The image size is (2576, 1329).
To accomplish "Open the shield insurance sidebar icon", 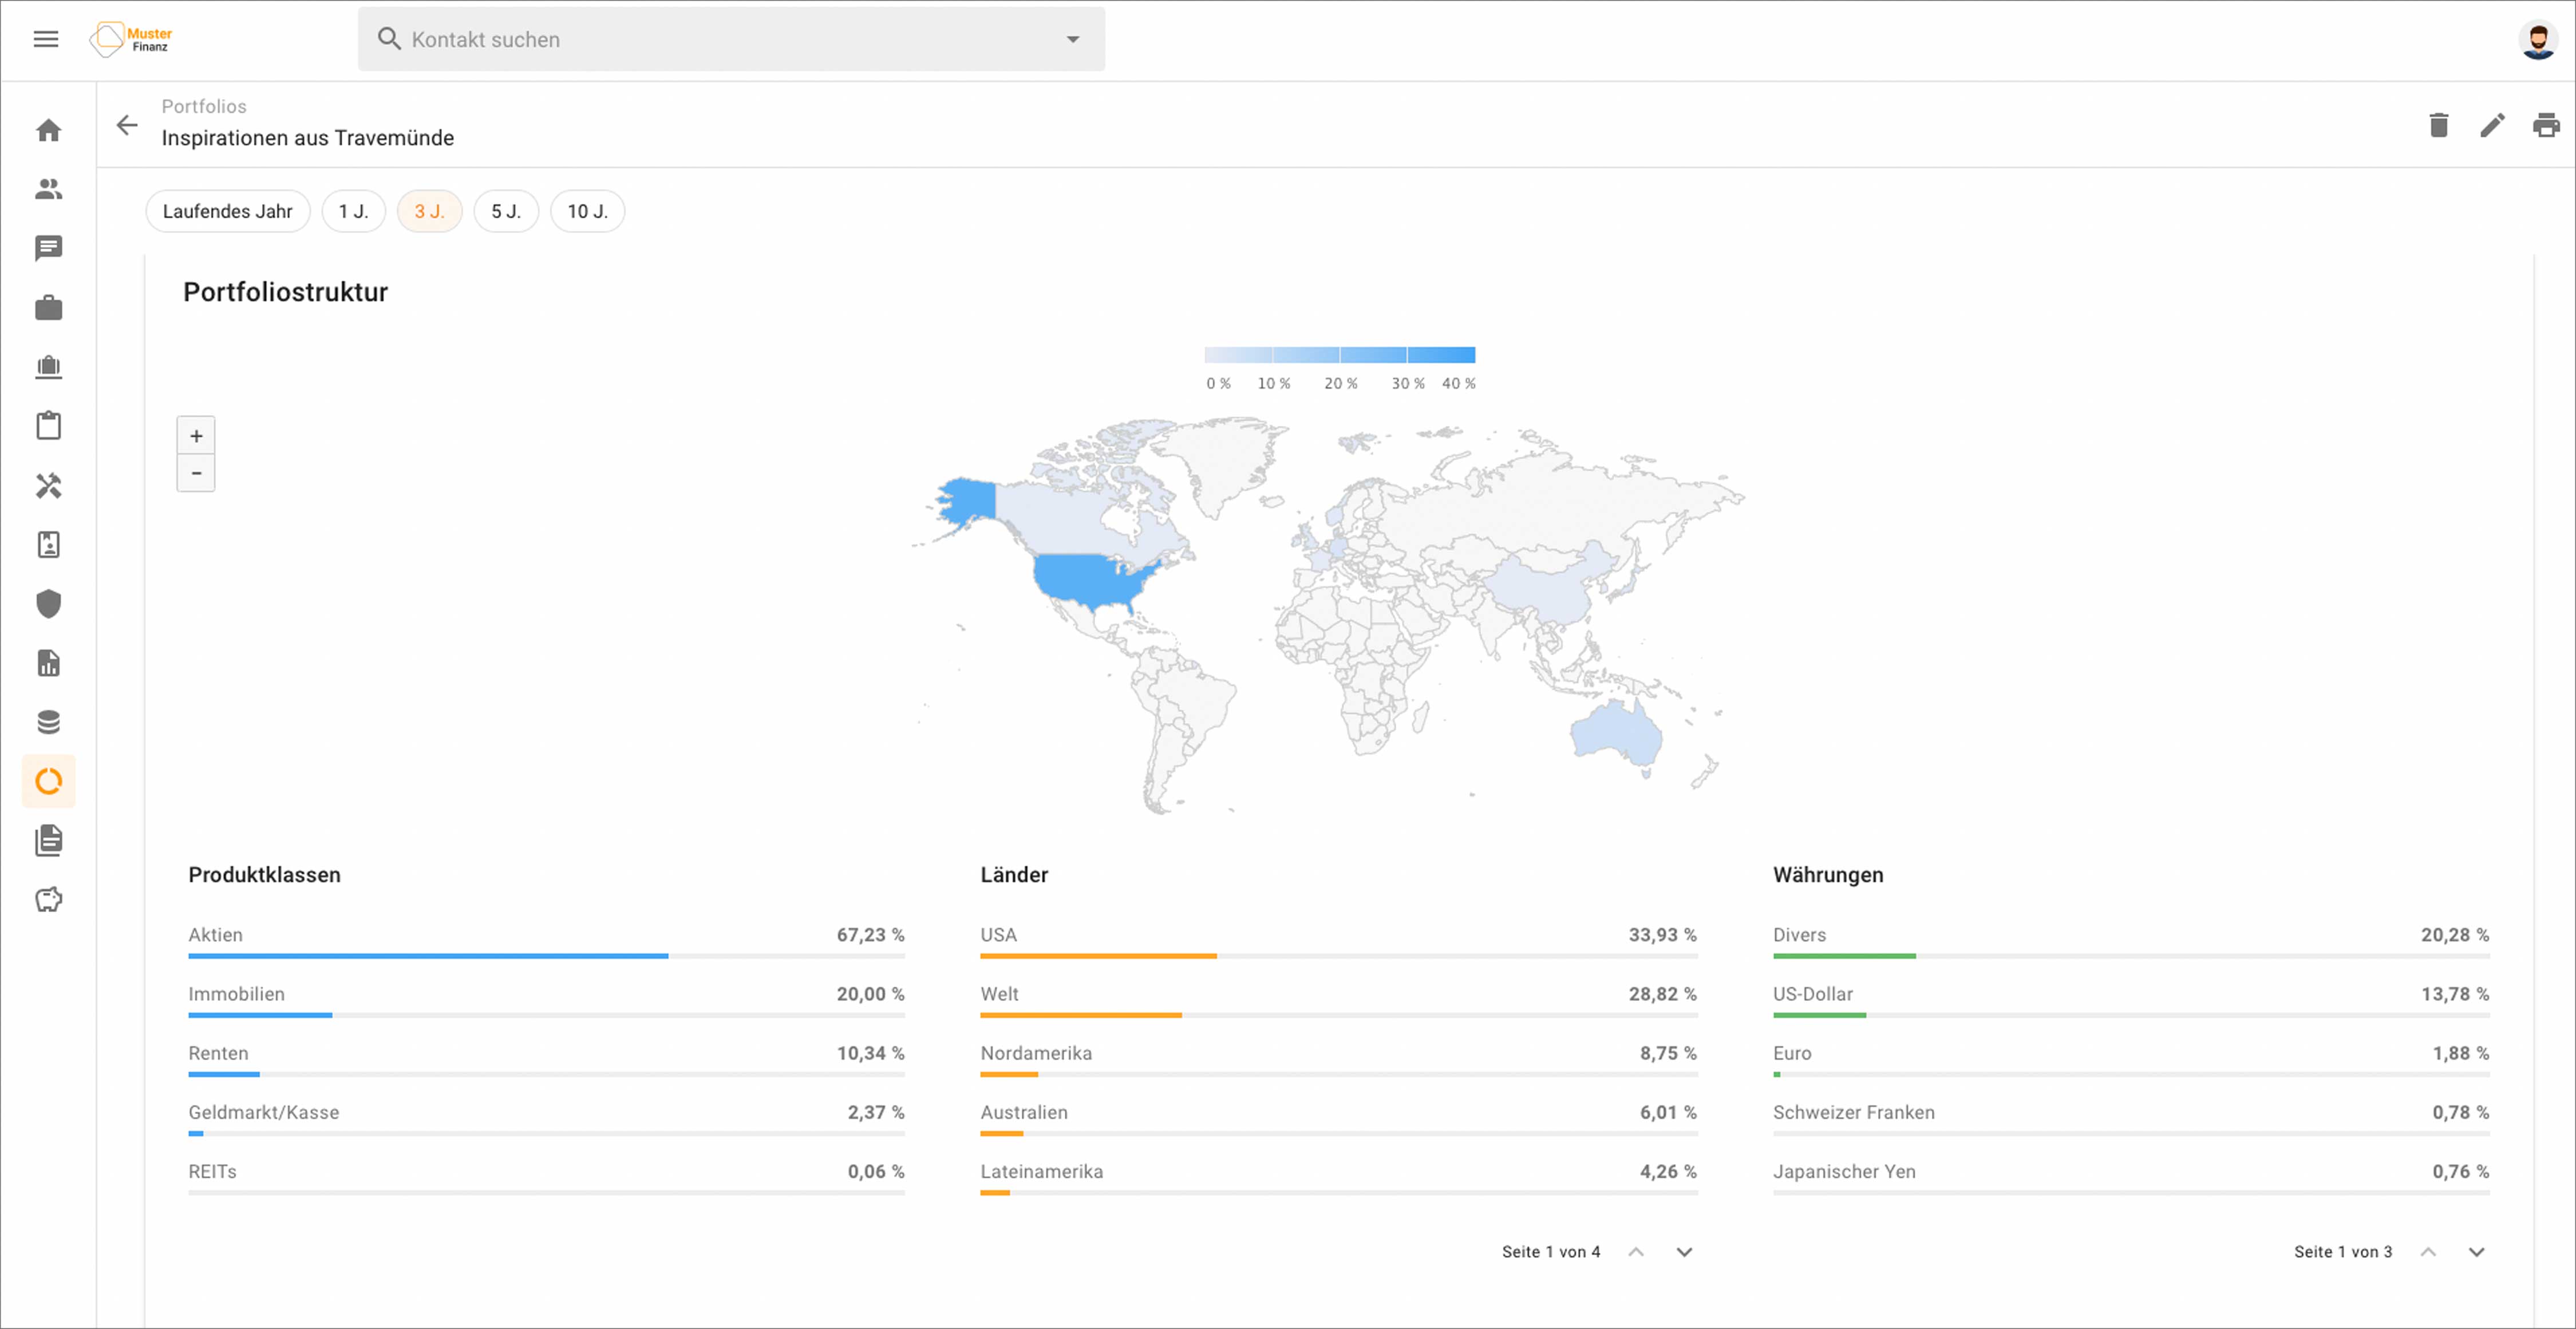I will click(48, 603).
